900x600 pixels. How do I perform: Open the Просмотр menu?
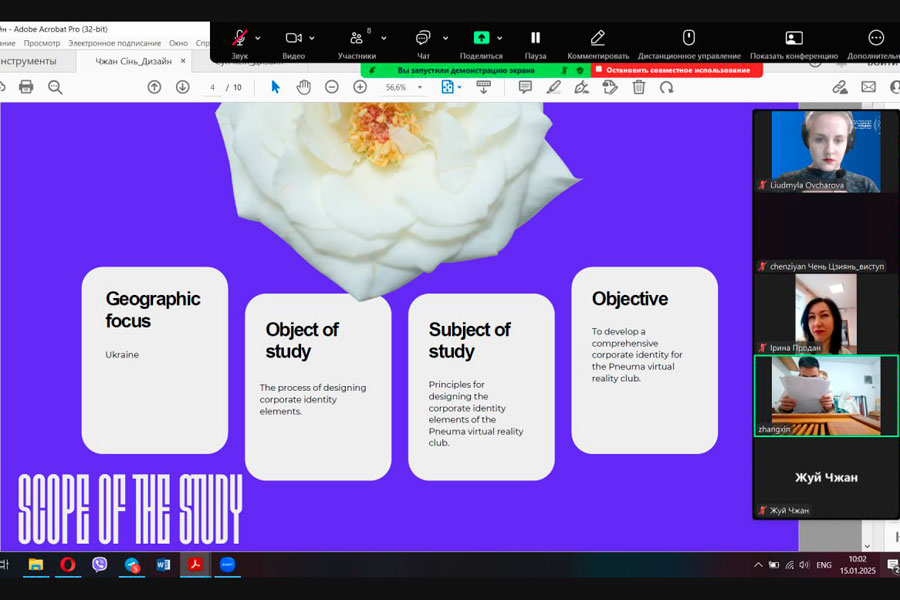pyautogui.click(x=42, y=43)
